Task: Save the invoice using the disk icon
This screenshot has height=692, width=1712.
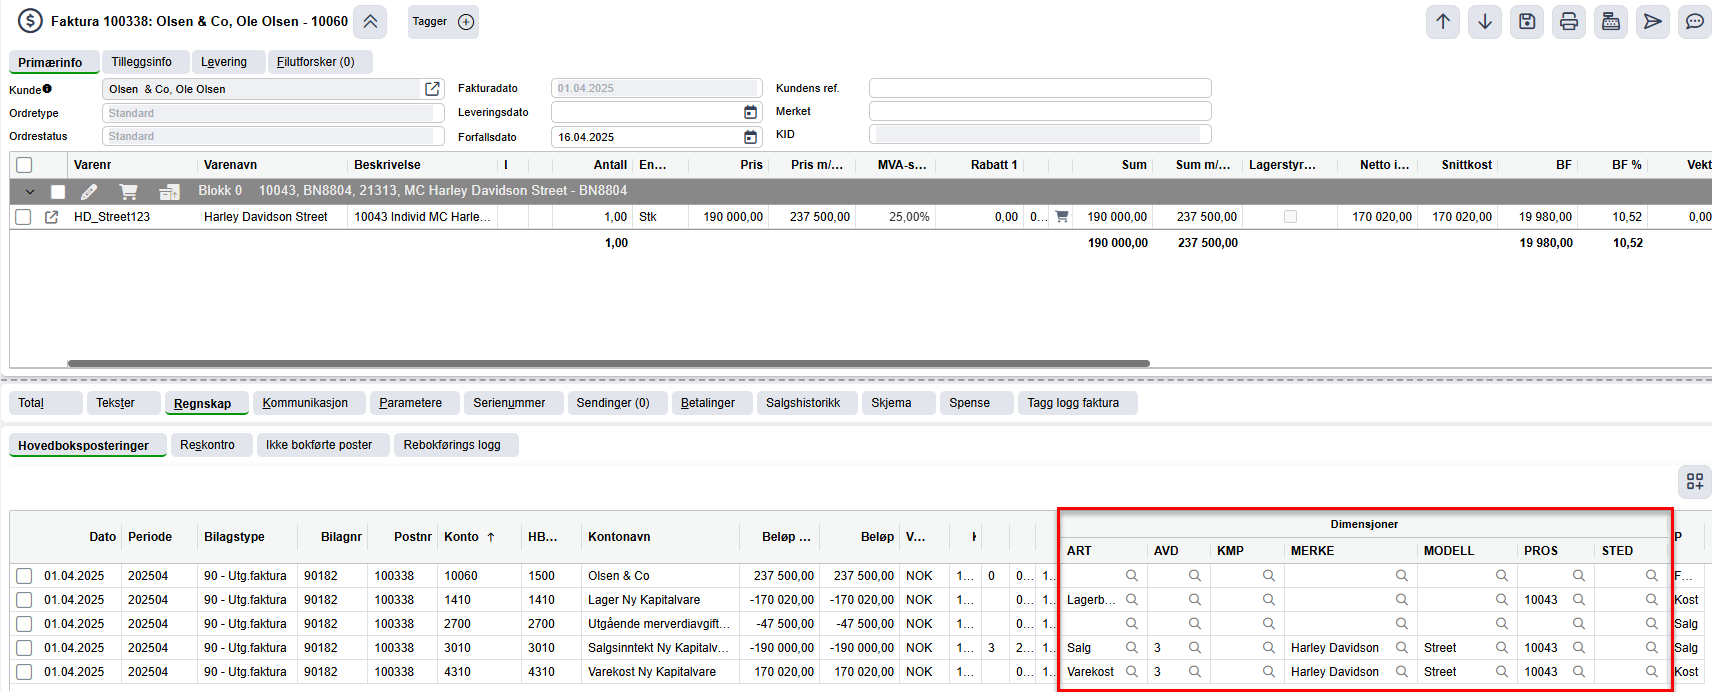Action: (x=1527, y=21)
